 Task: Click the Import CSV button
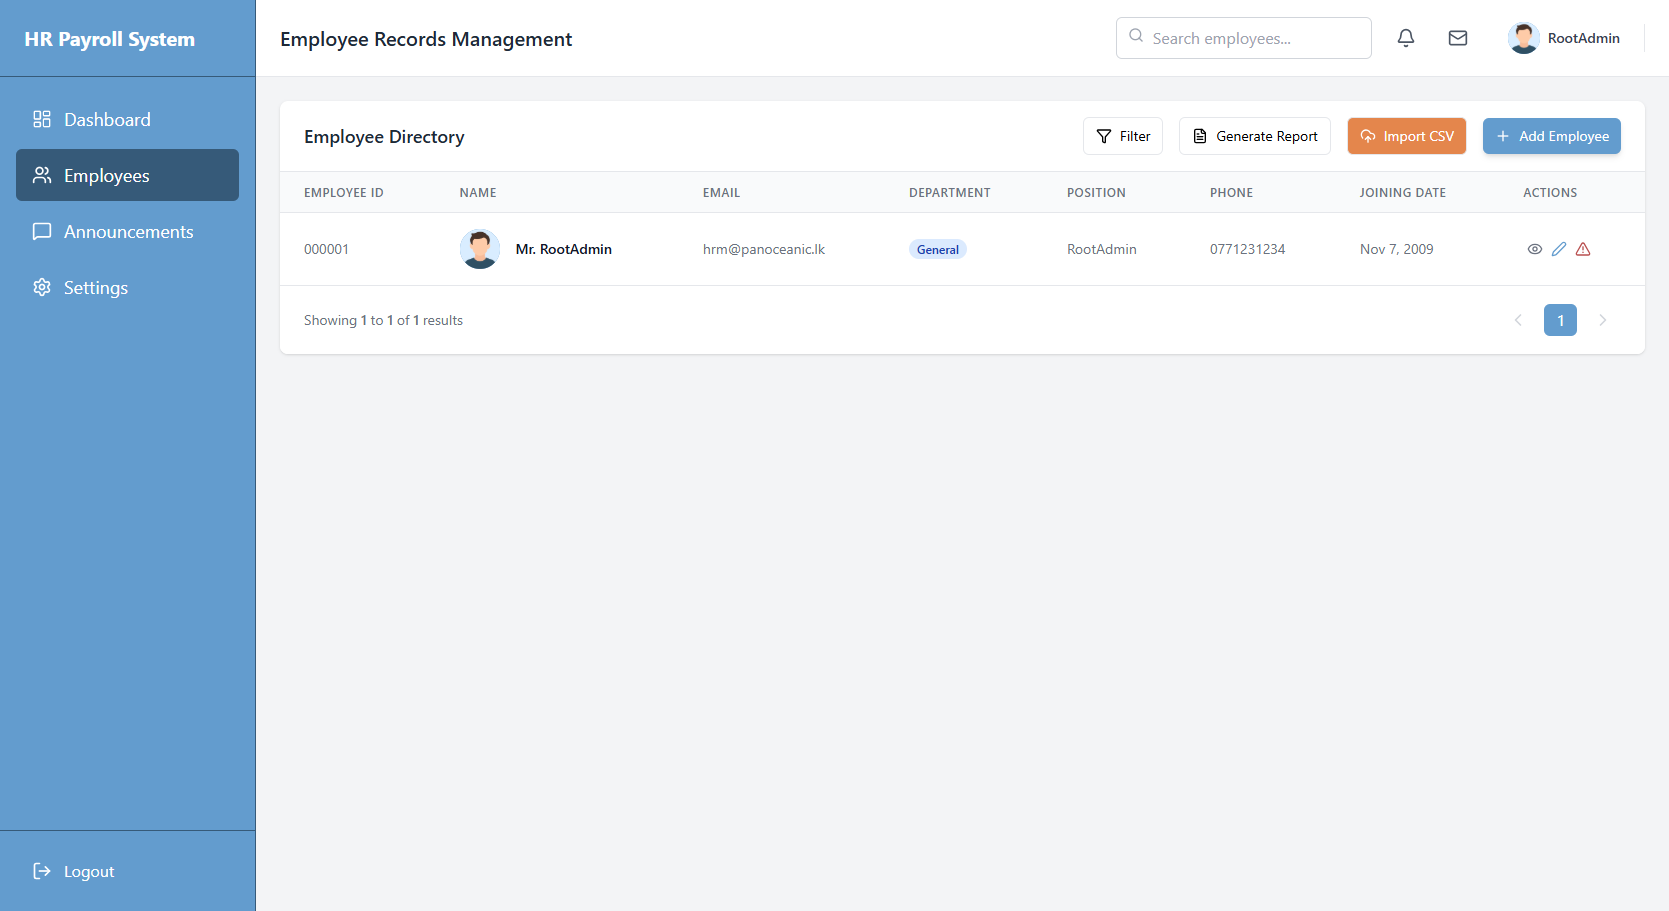click(1406, 136)
